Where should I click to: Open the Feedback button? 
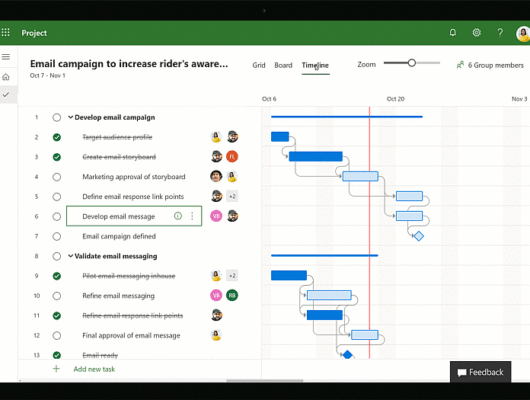[x=480, y=372]
